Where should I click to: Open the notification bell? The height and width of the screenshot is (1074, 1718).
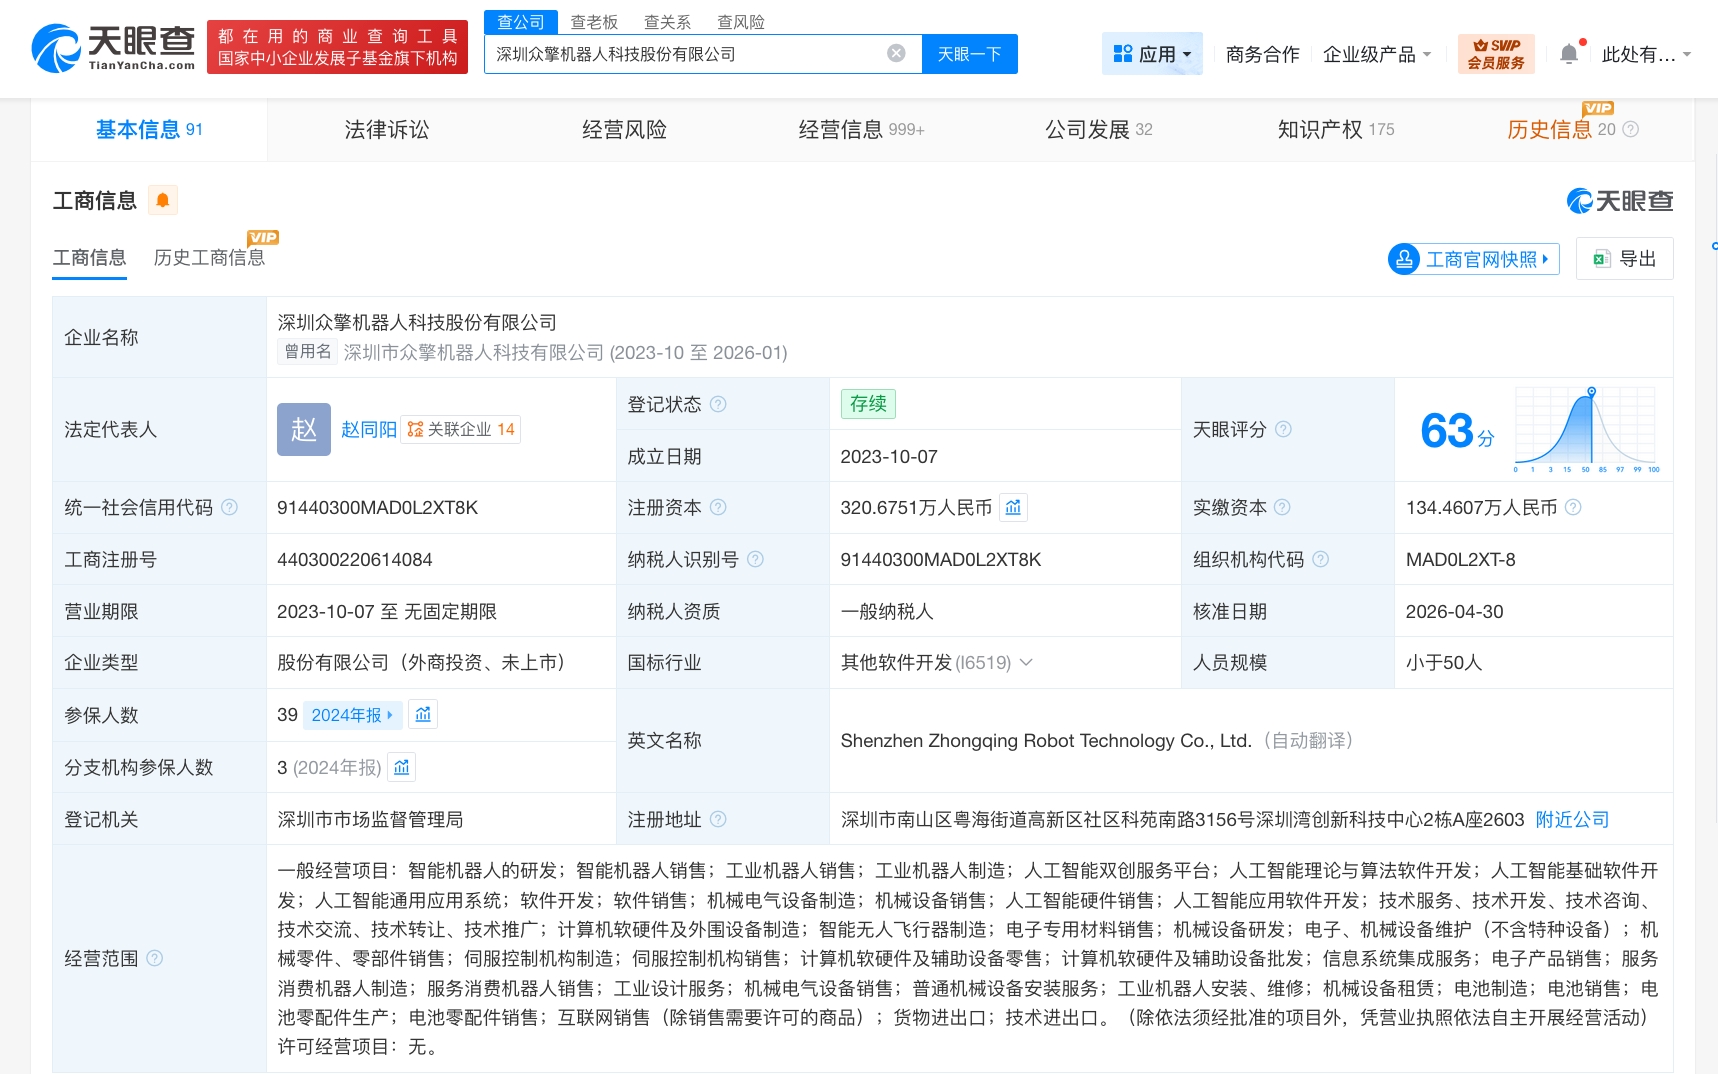click(x=1569, y=54)
